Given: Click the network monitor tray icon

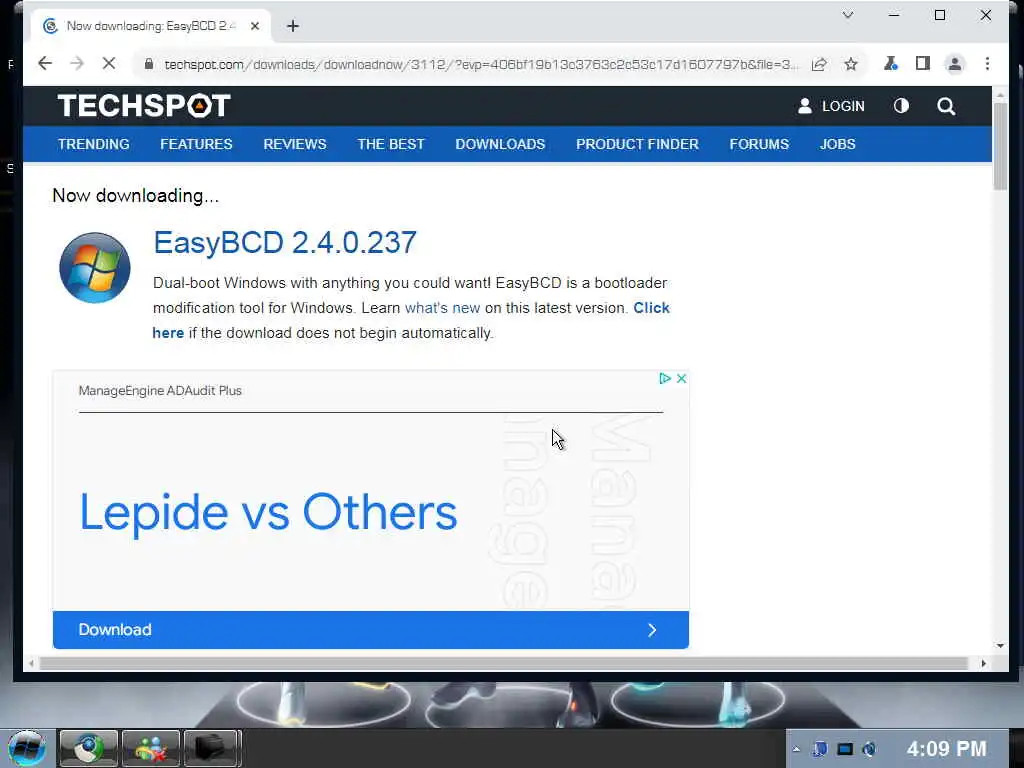Looking at the screenshot, I should click(x=845, y=749).
